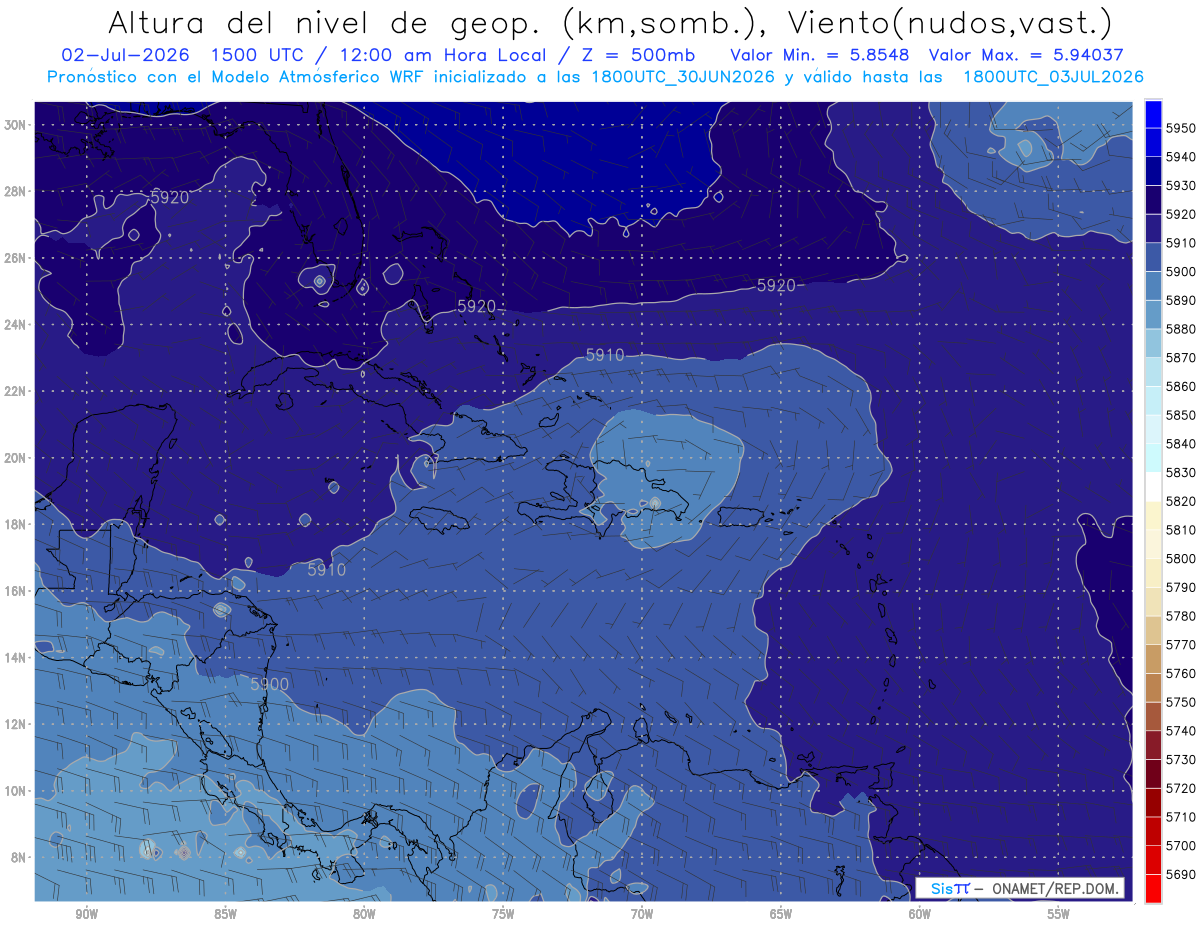Screen dimensions: 1200x927
Task: Click the '5710' legend value
Action: pos(1180,817)
